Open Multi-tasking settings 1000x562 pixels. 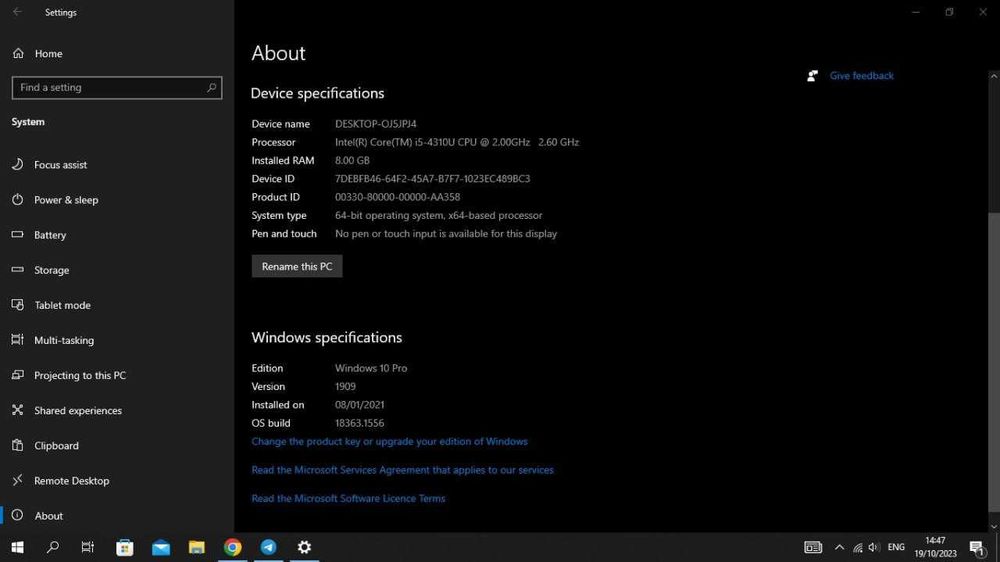tap(117, 340)
